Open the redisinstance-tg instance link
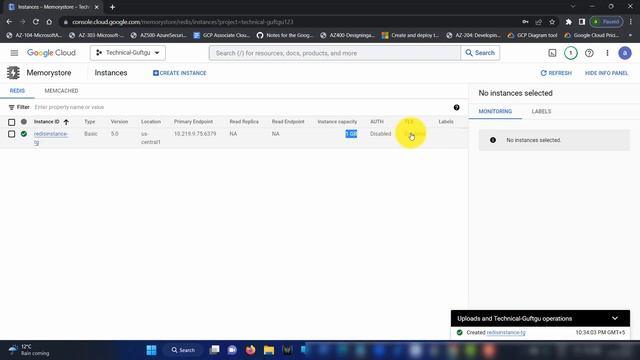The height and width of the screenshot is (360, 640). [x=51, y=138]
